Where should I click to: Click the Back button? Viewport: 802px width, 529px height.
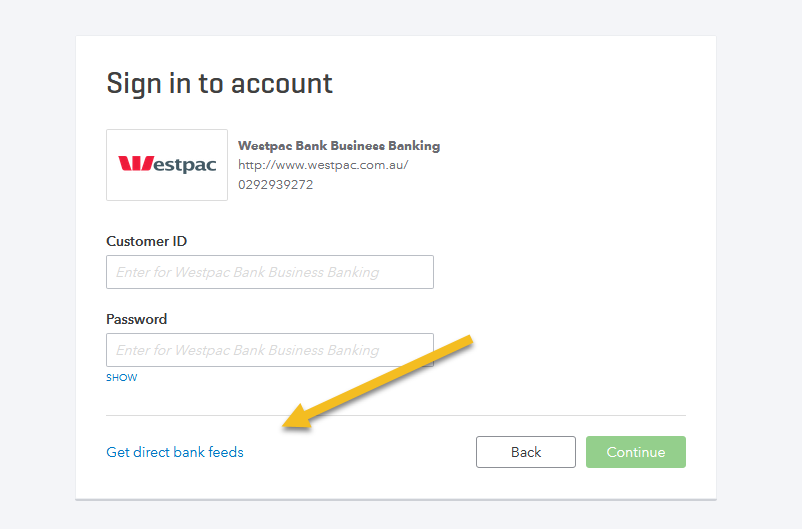[x=526, y=452]
